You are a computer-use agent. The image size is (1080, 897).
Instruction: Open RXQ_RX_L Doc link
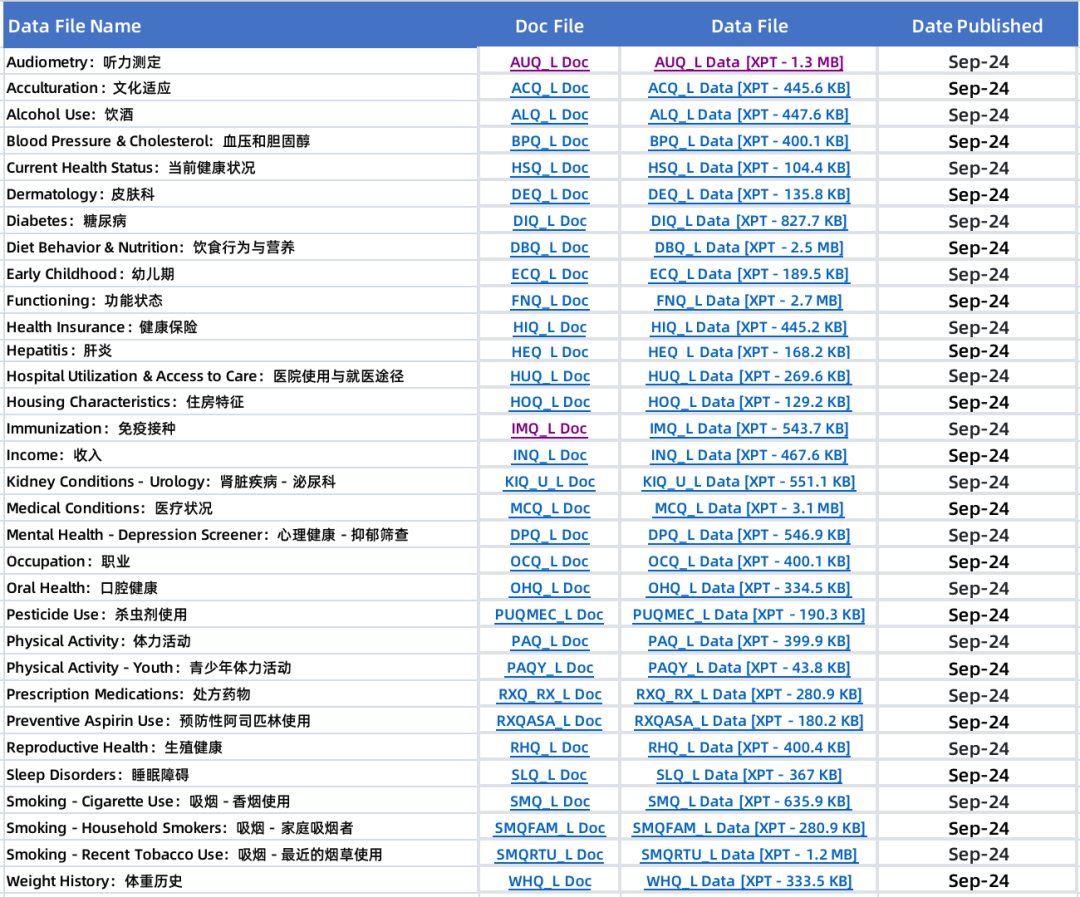[550, 694]
